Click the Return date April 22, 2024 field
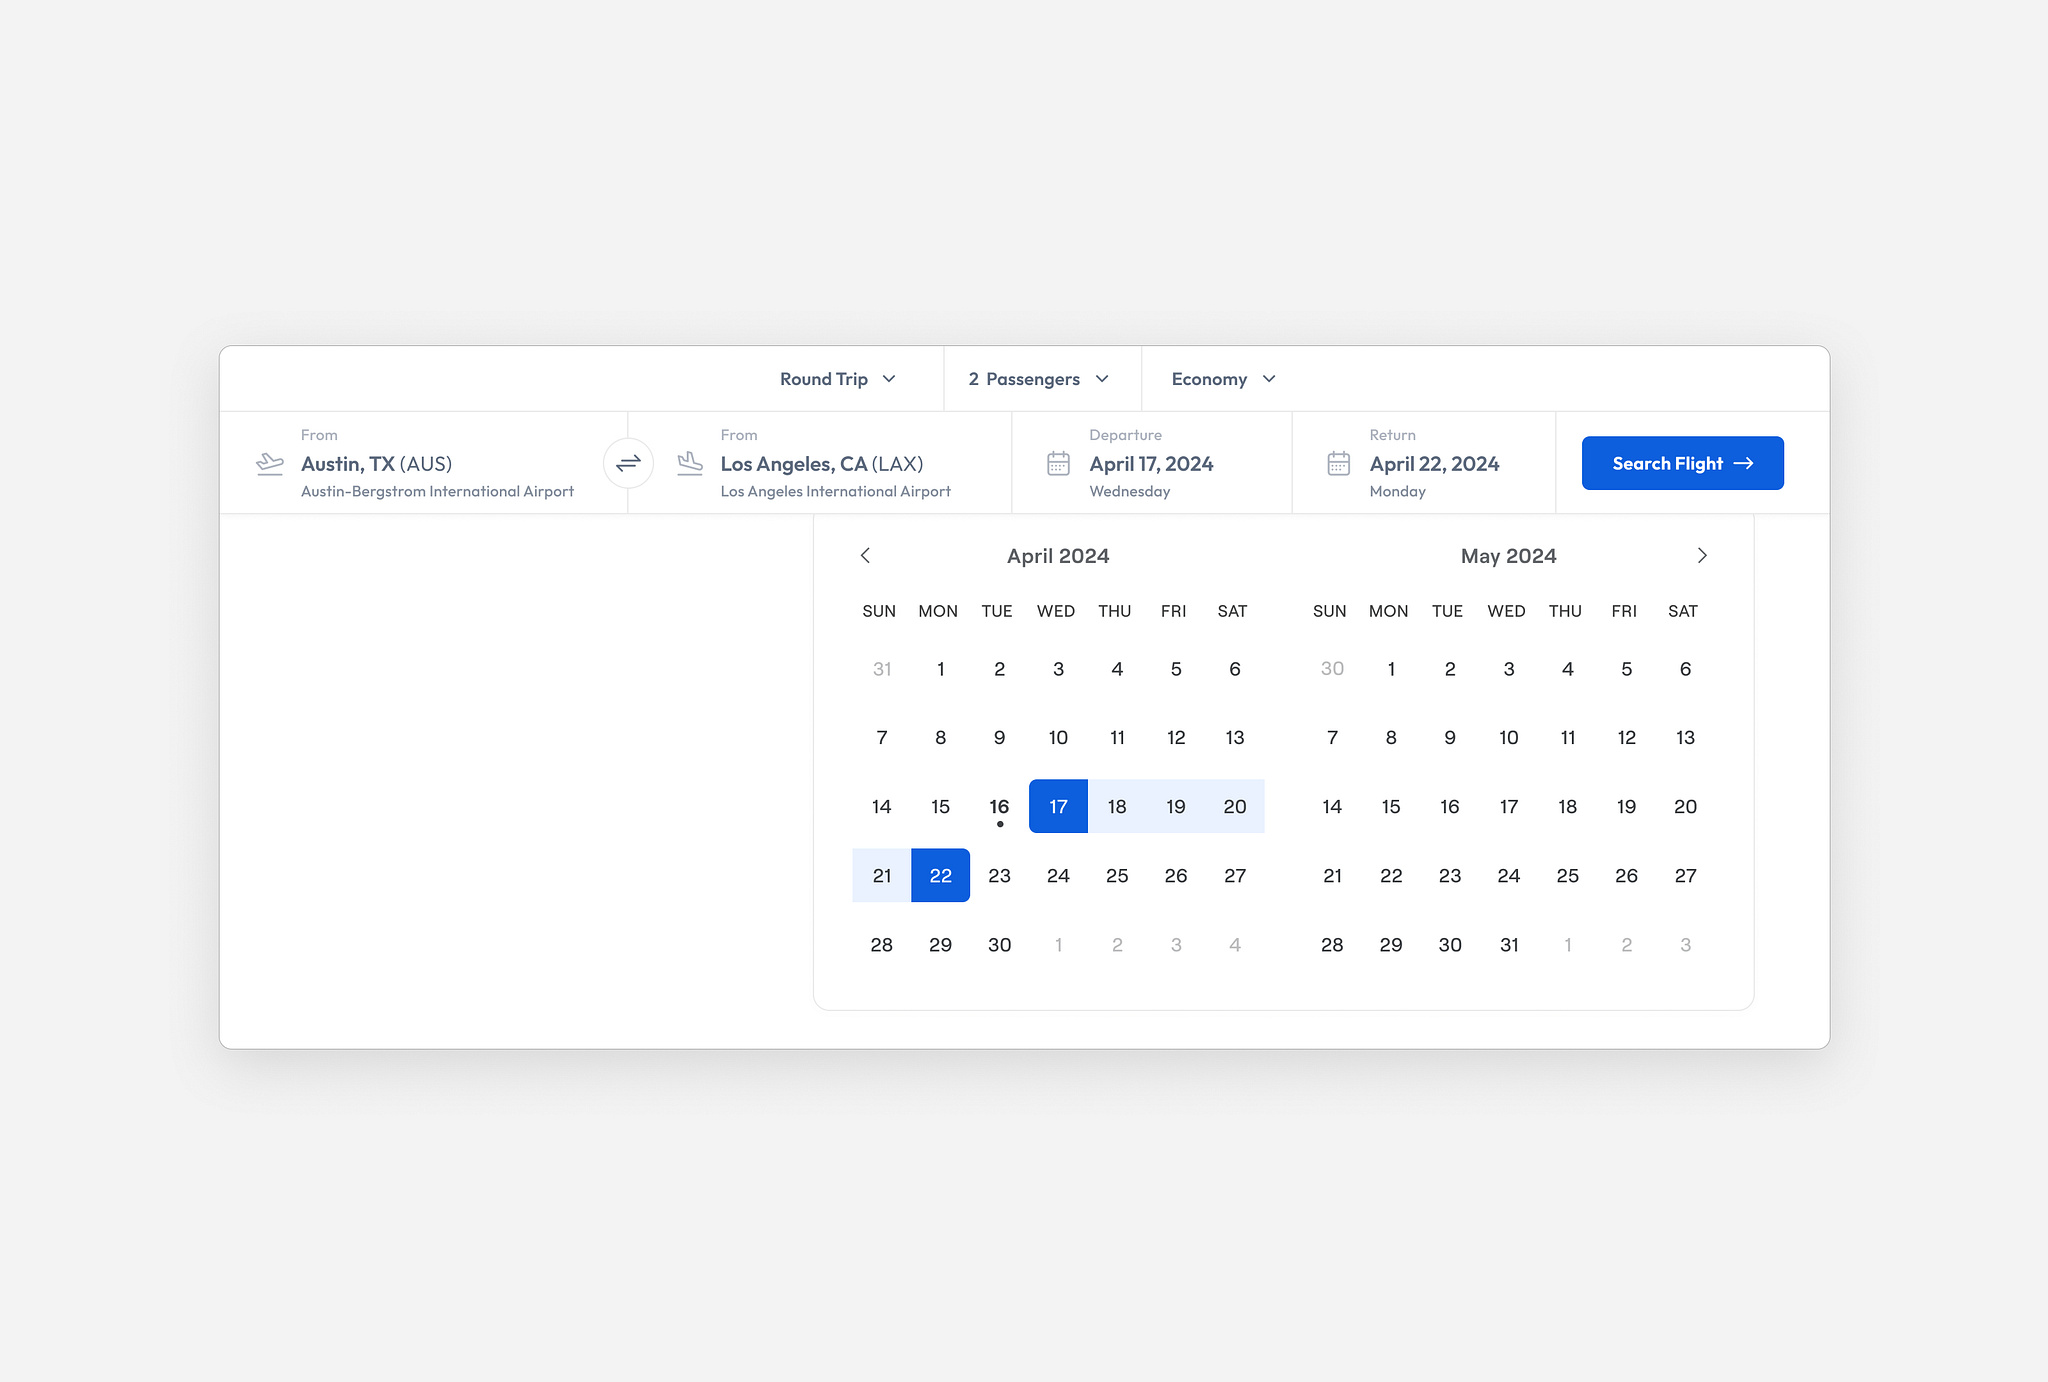The height and width of the screenshot is (1382, 2048). click(x=1434, y=463)
